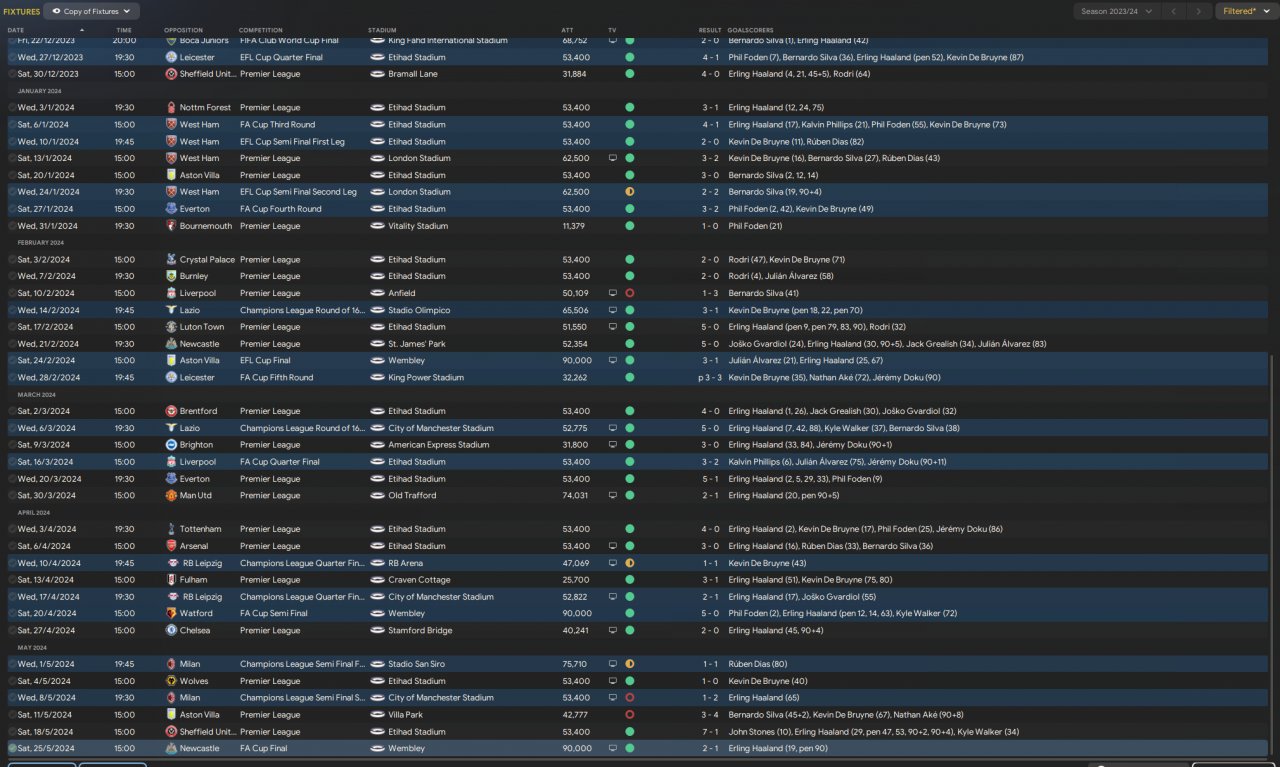Toggle the selection circle for Sat, 27/4/2024
The image size is (1280, 767).
pos(12,630)
